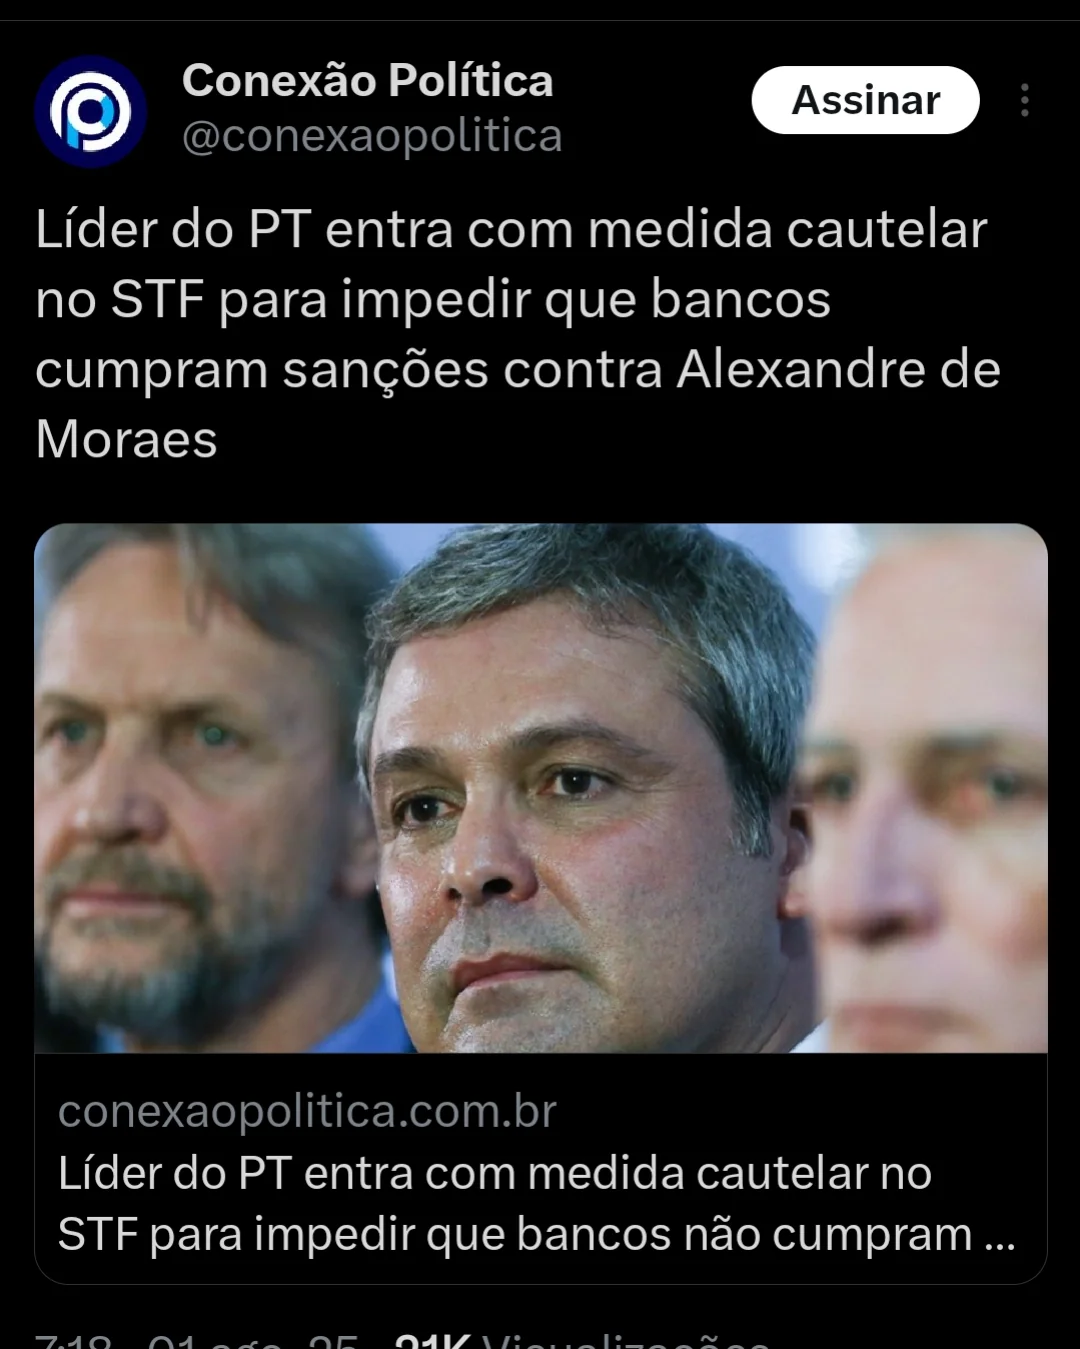
Task: Open the link card headline text
Action: tap(536, 1203)
